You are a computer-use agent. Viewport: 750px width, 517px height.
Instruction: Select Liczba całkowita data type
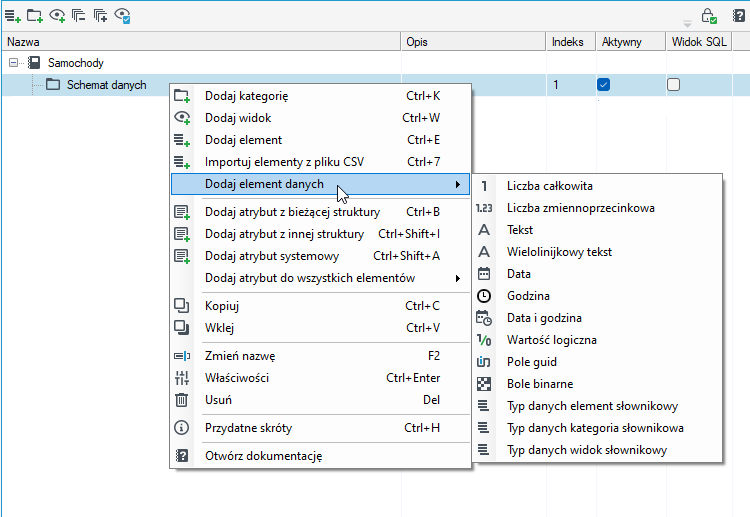[597, 186]
